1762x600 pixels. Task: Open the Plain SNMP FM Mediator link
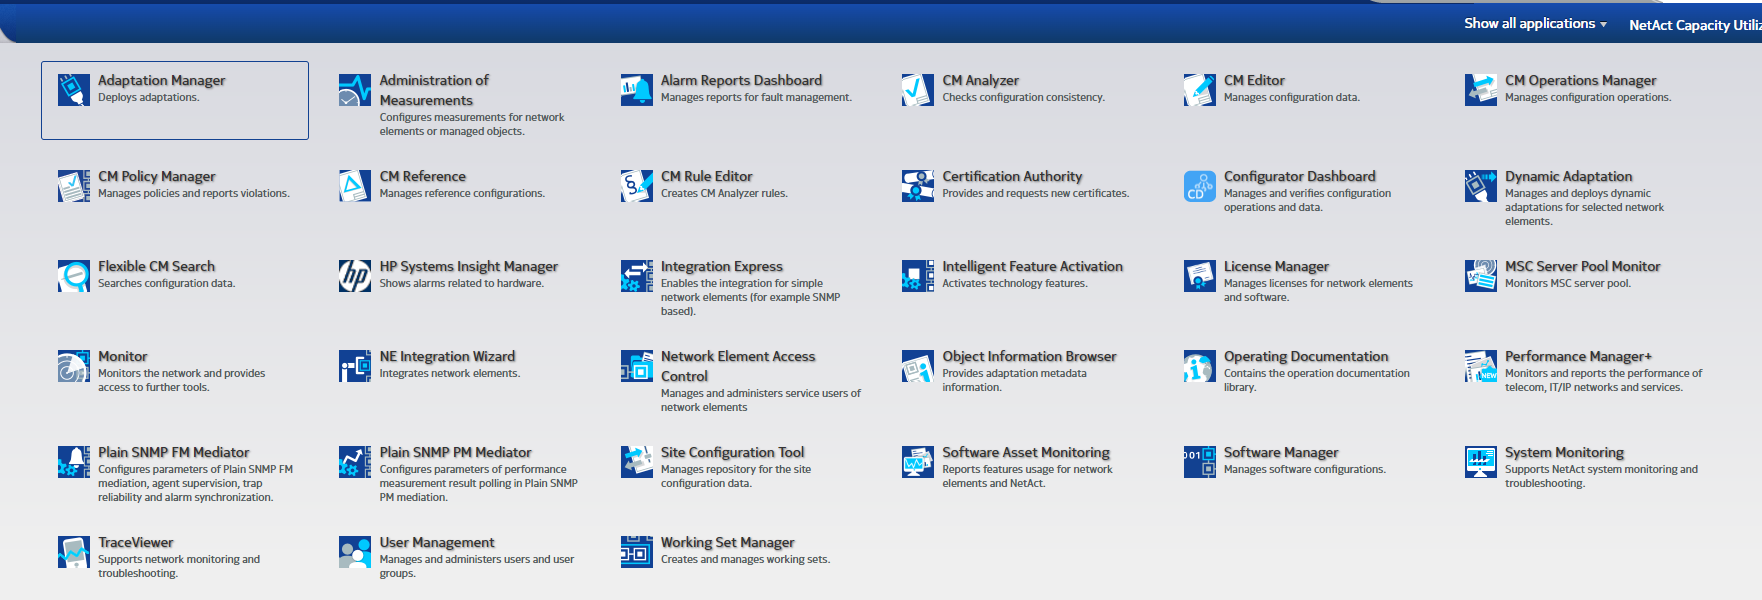(x=173, y=453)
